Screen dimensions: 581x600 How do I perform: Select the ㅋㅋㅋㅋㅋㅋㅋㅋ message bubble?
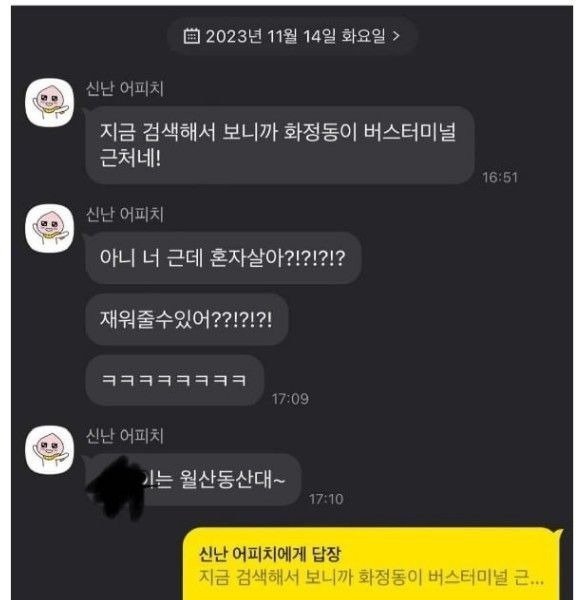(x=175, y=380)
